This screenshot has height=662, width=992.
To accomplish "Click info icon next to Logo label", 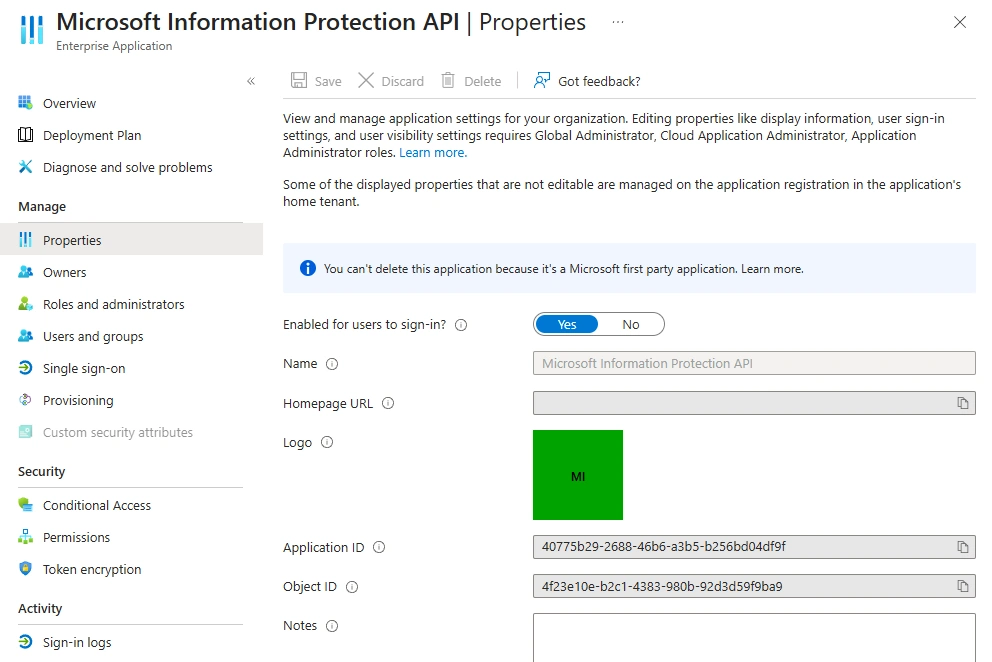I will [x=327, y=443].
